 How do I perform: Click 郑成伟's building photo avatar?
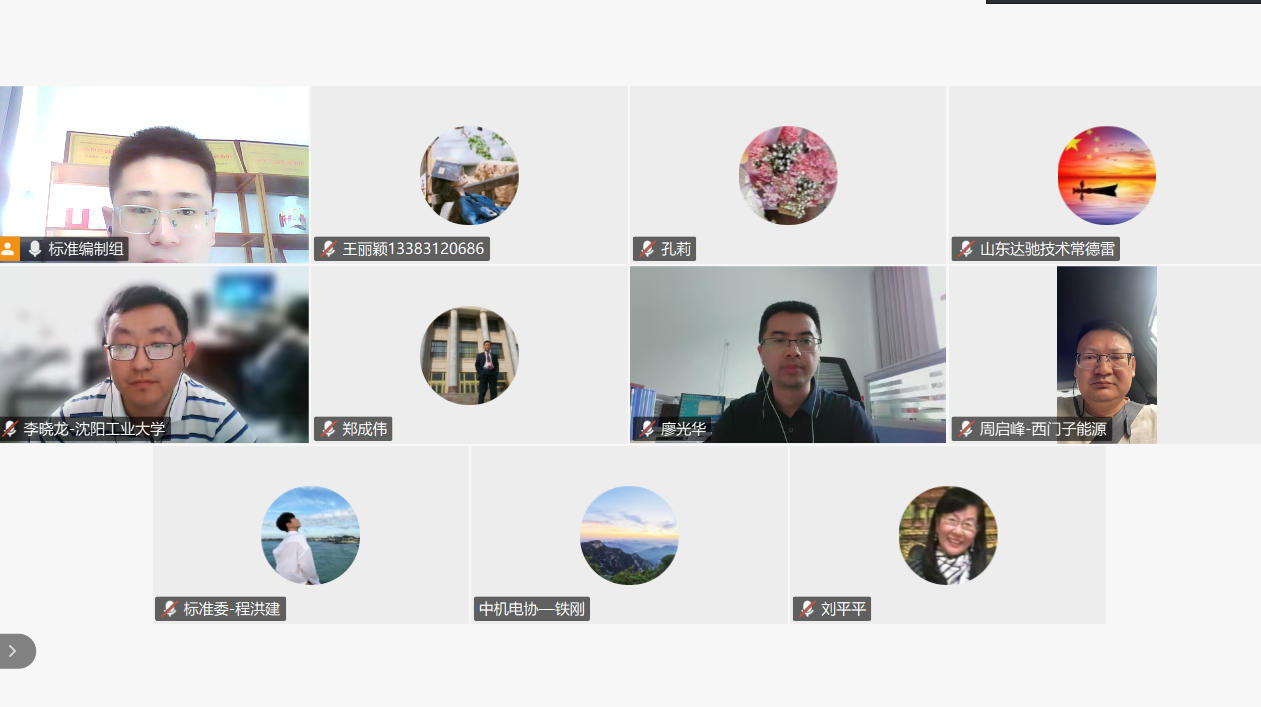click(x=469, y=355)
